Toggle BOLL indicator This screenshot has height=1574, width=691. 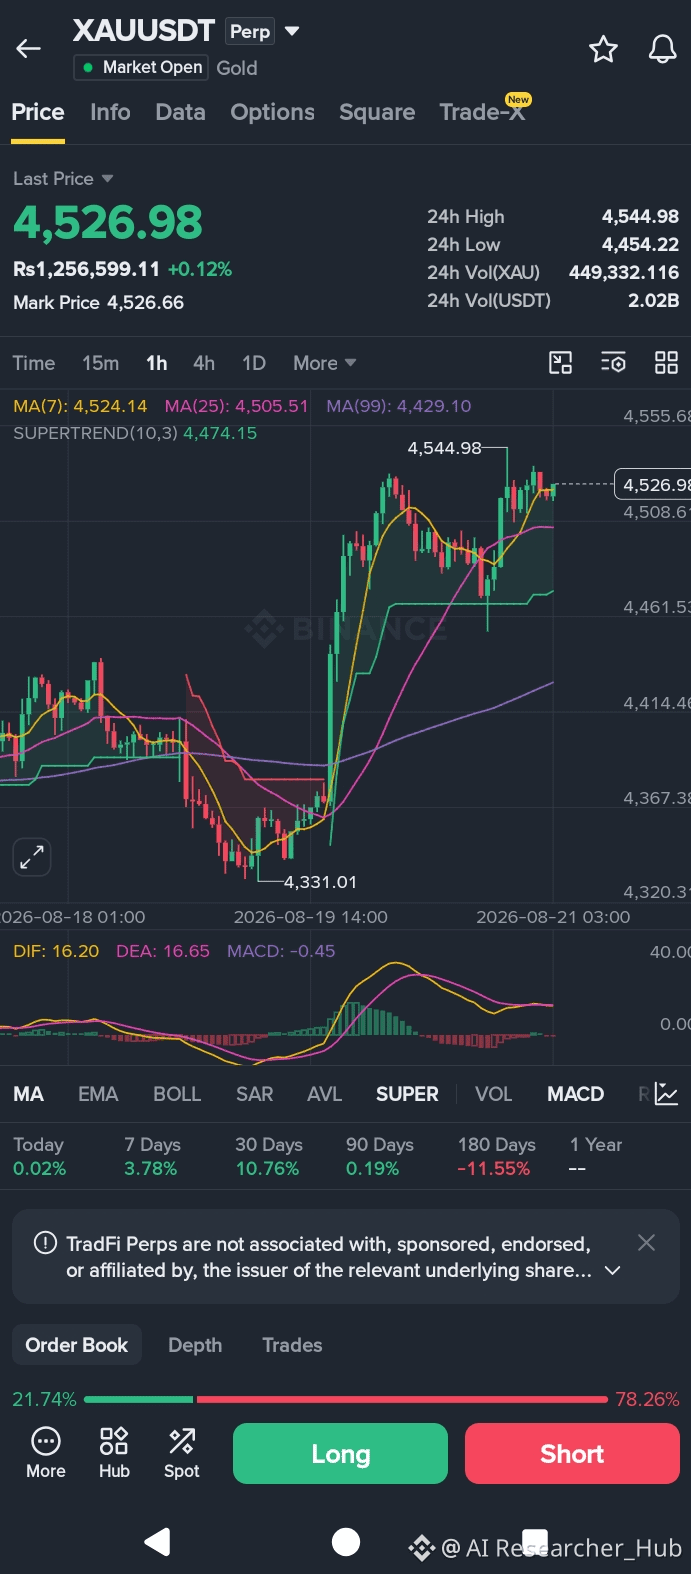coord(177,1094)
